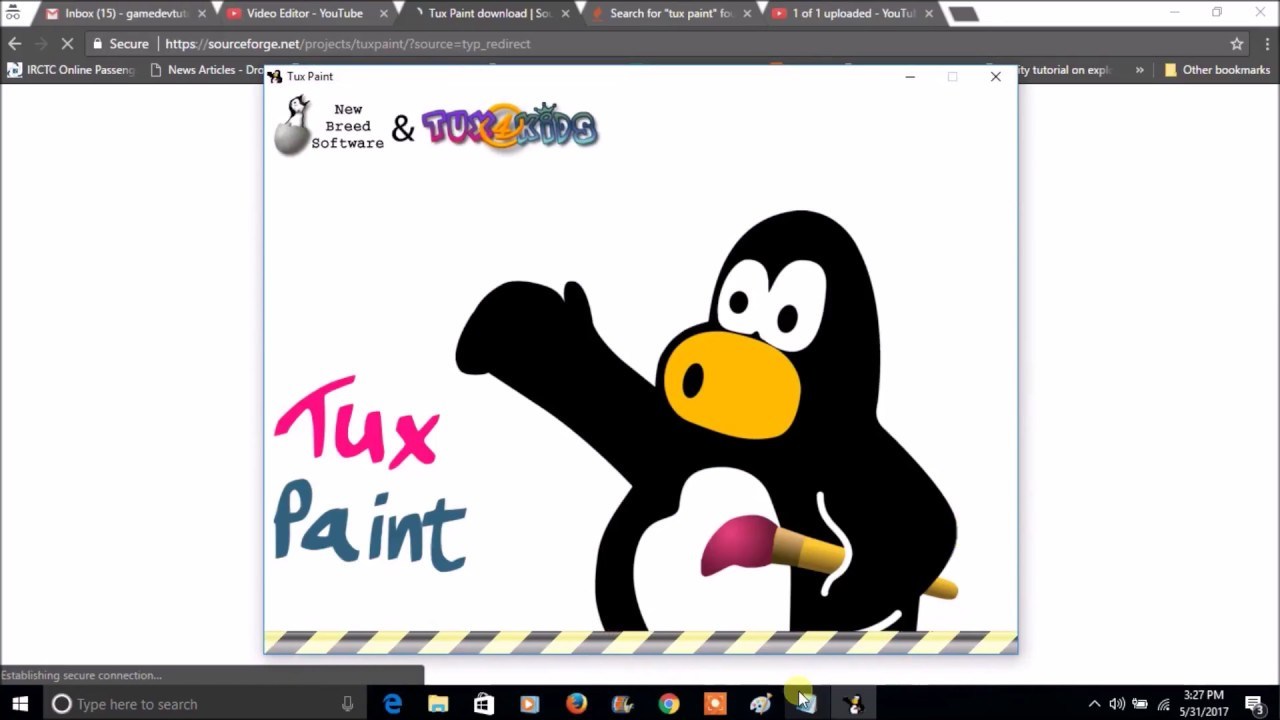Click the New Breed Software logo
Screen dimensions: 1280x720
click(323, 125)
